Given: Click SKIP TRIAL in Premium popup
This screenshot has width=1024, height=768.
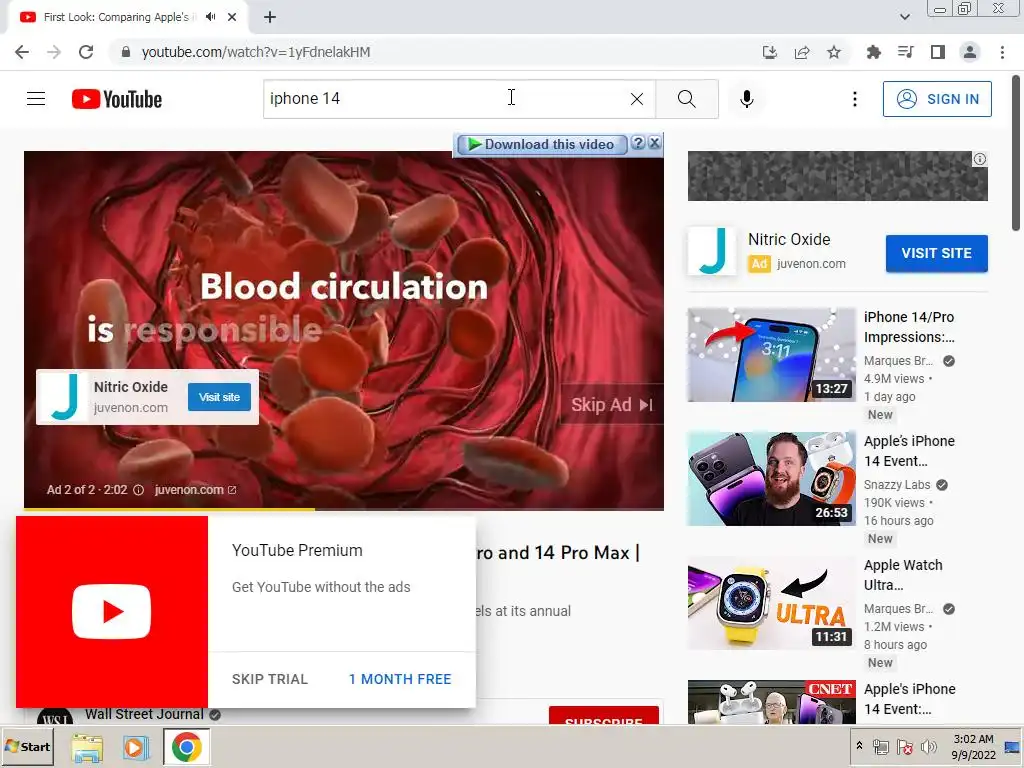Looking at the screenshot, I should click(x=270, y=679).
